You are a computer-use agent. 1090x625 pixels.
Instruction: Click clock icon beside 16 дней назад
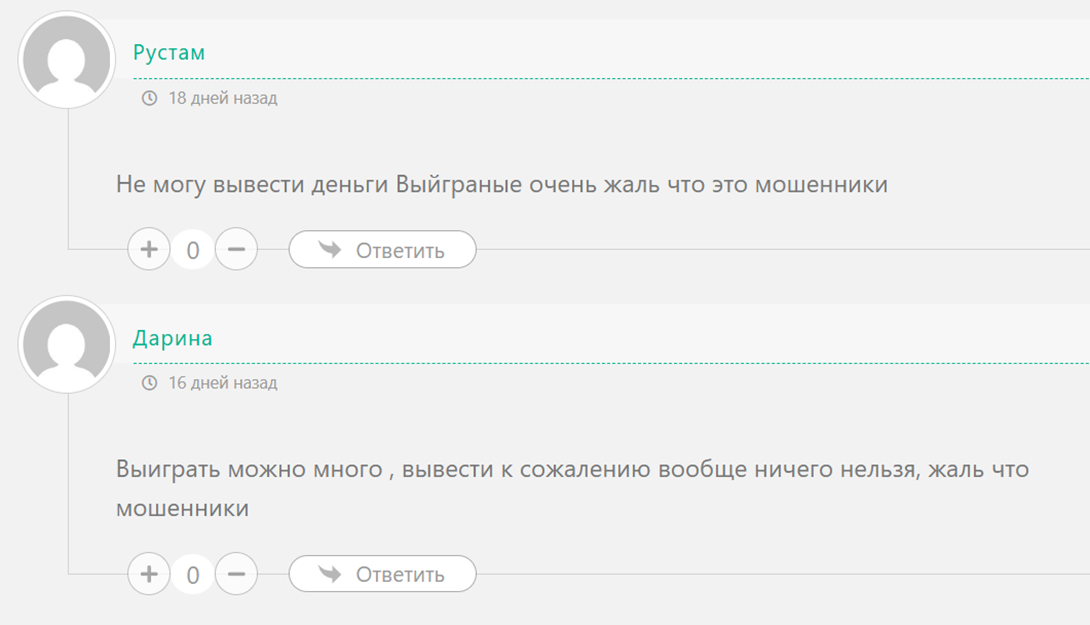pos(150,383)
